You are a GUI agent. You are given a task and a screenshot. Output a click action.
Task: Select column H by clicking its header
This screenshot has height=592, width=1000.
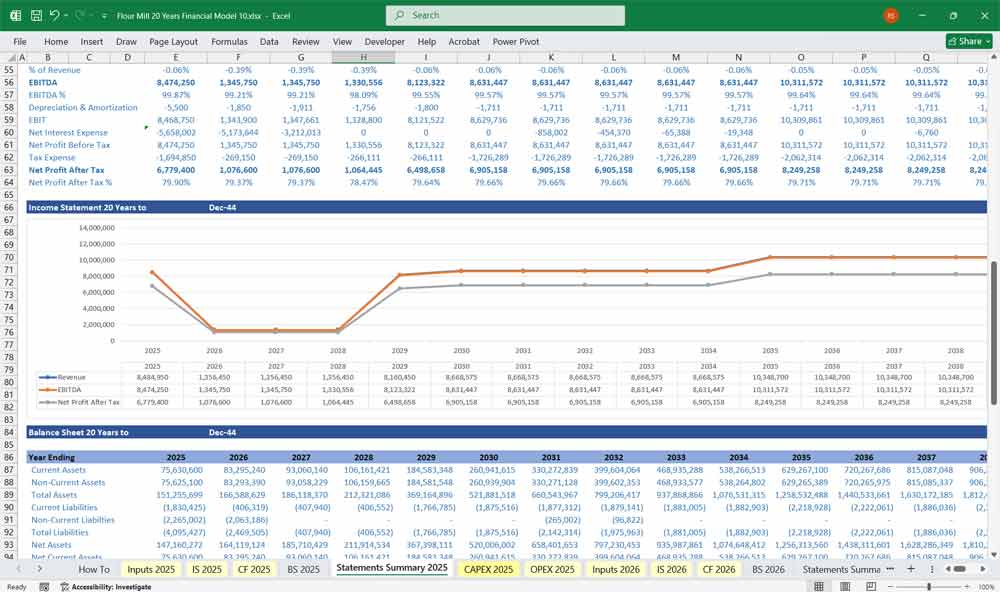362,57
